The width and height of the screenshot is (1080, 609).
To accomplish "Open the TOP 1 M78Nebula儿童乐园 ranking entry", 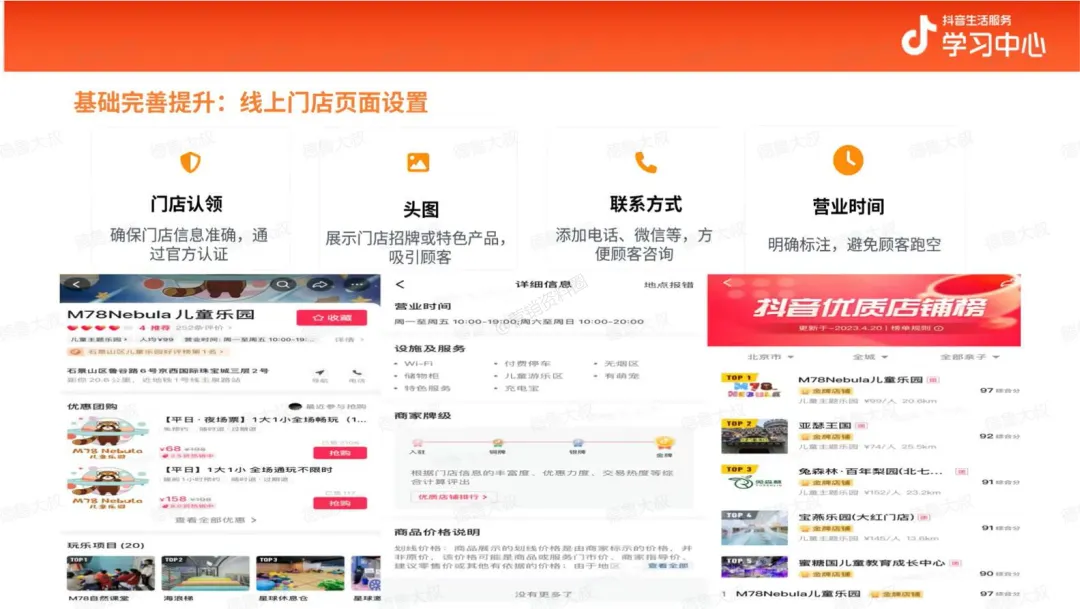I will click(870, 388).
